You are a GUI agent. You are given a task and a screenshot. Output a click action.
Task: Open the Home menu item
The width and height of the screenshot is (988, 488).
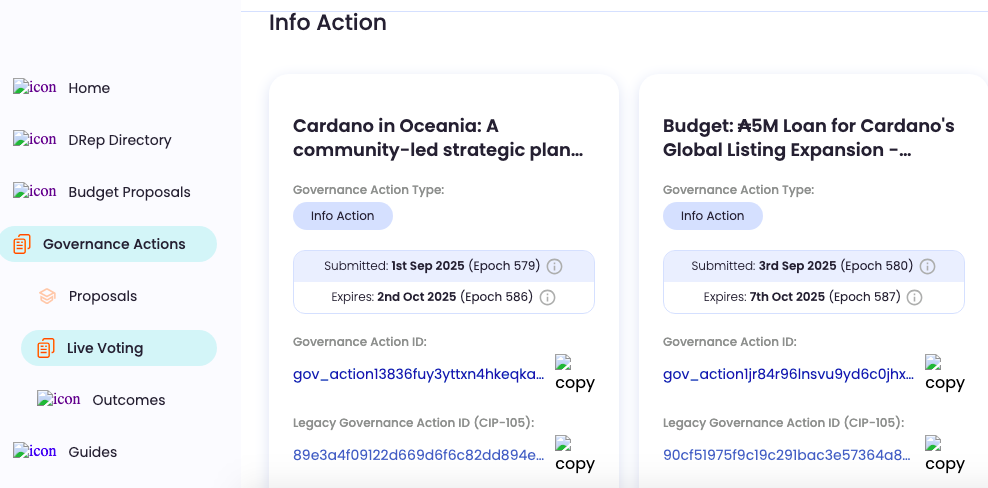pyautogui.click(x=89, y=88)
